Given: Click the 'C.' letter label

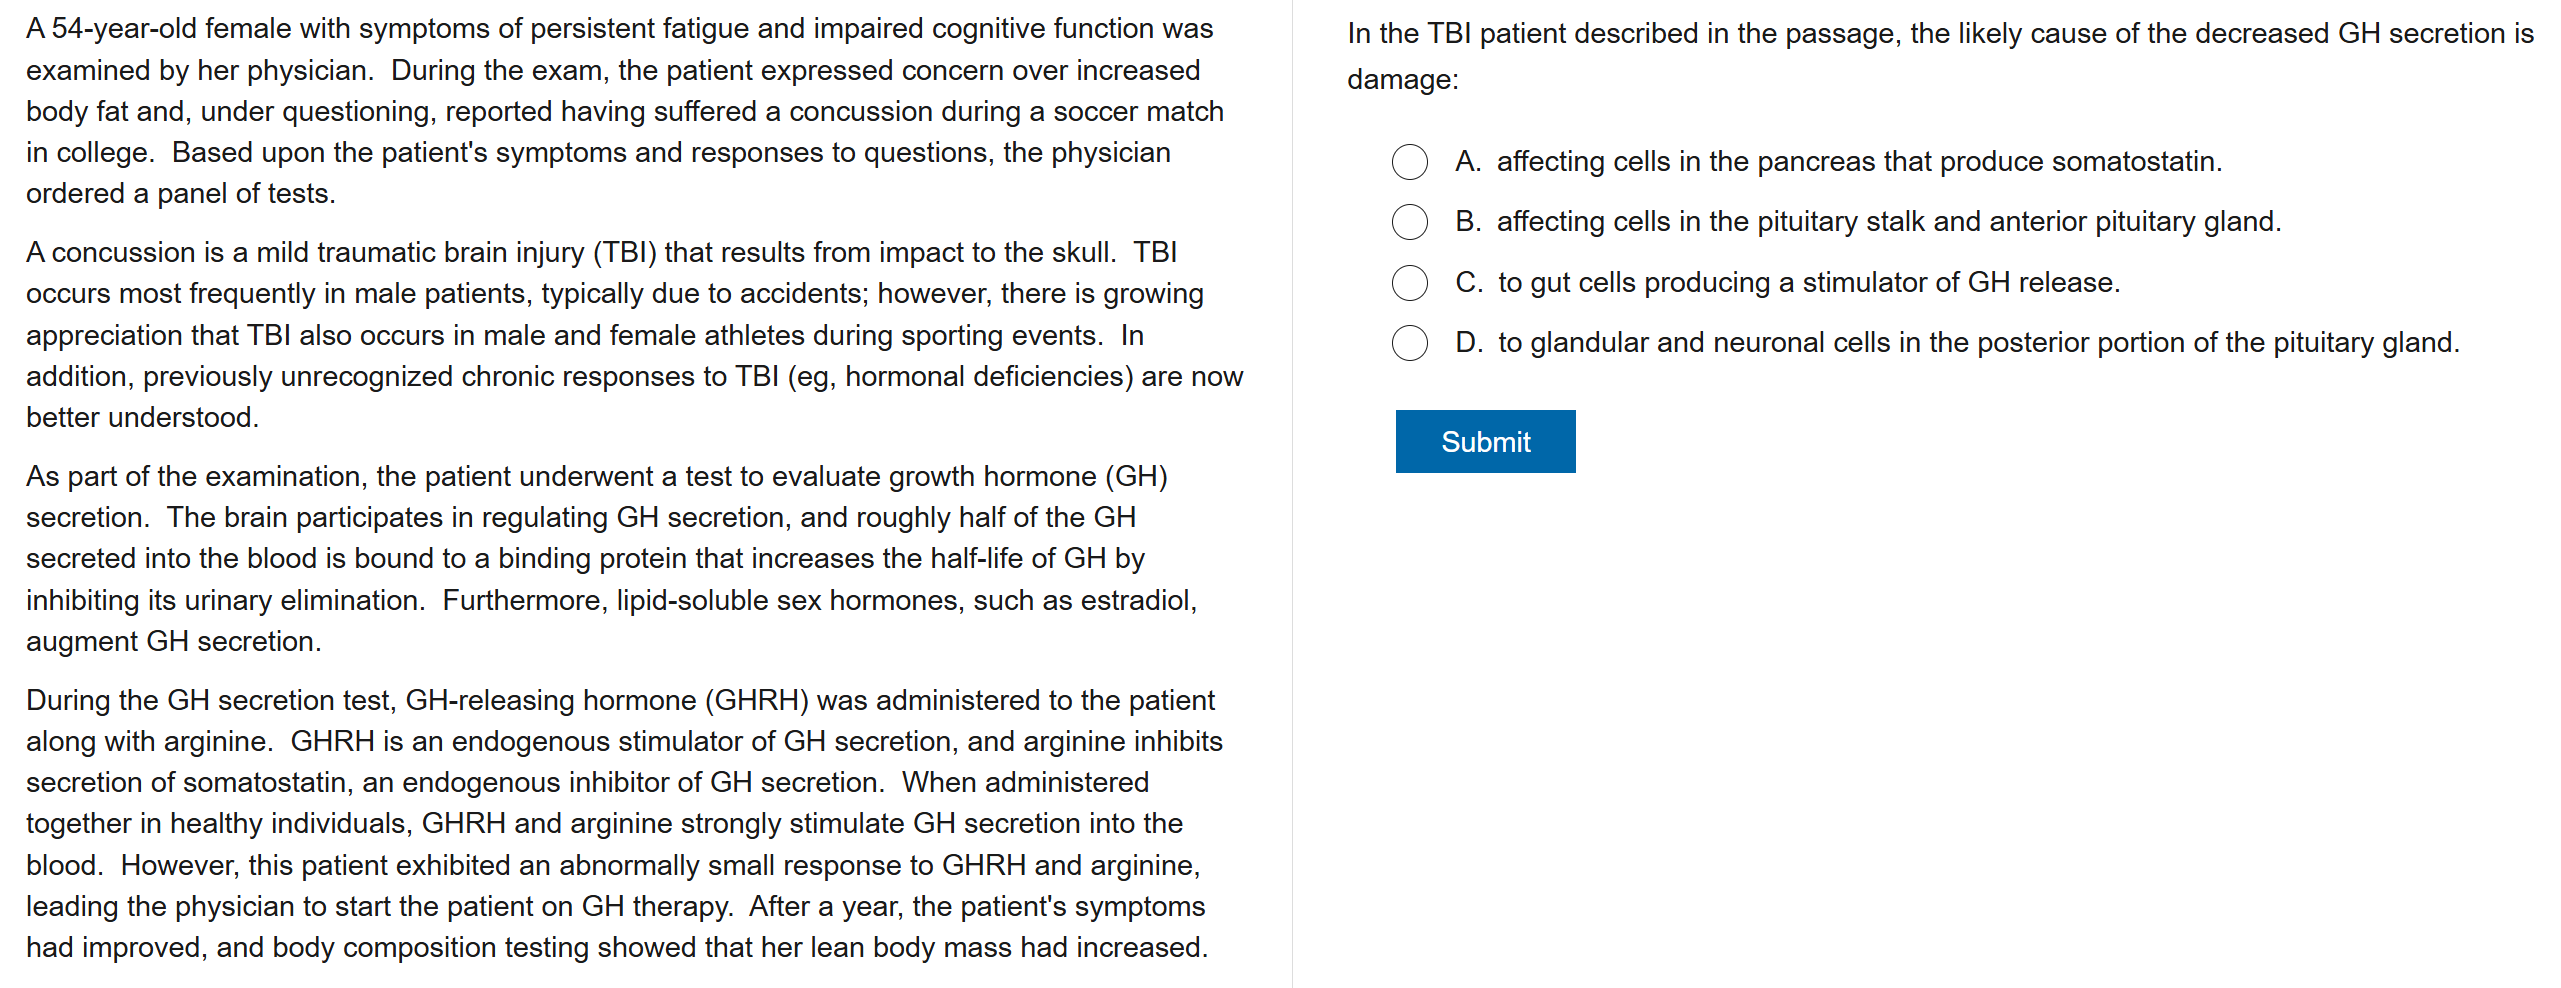Looking at the screenshot, I should point(1468,283).
